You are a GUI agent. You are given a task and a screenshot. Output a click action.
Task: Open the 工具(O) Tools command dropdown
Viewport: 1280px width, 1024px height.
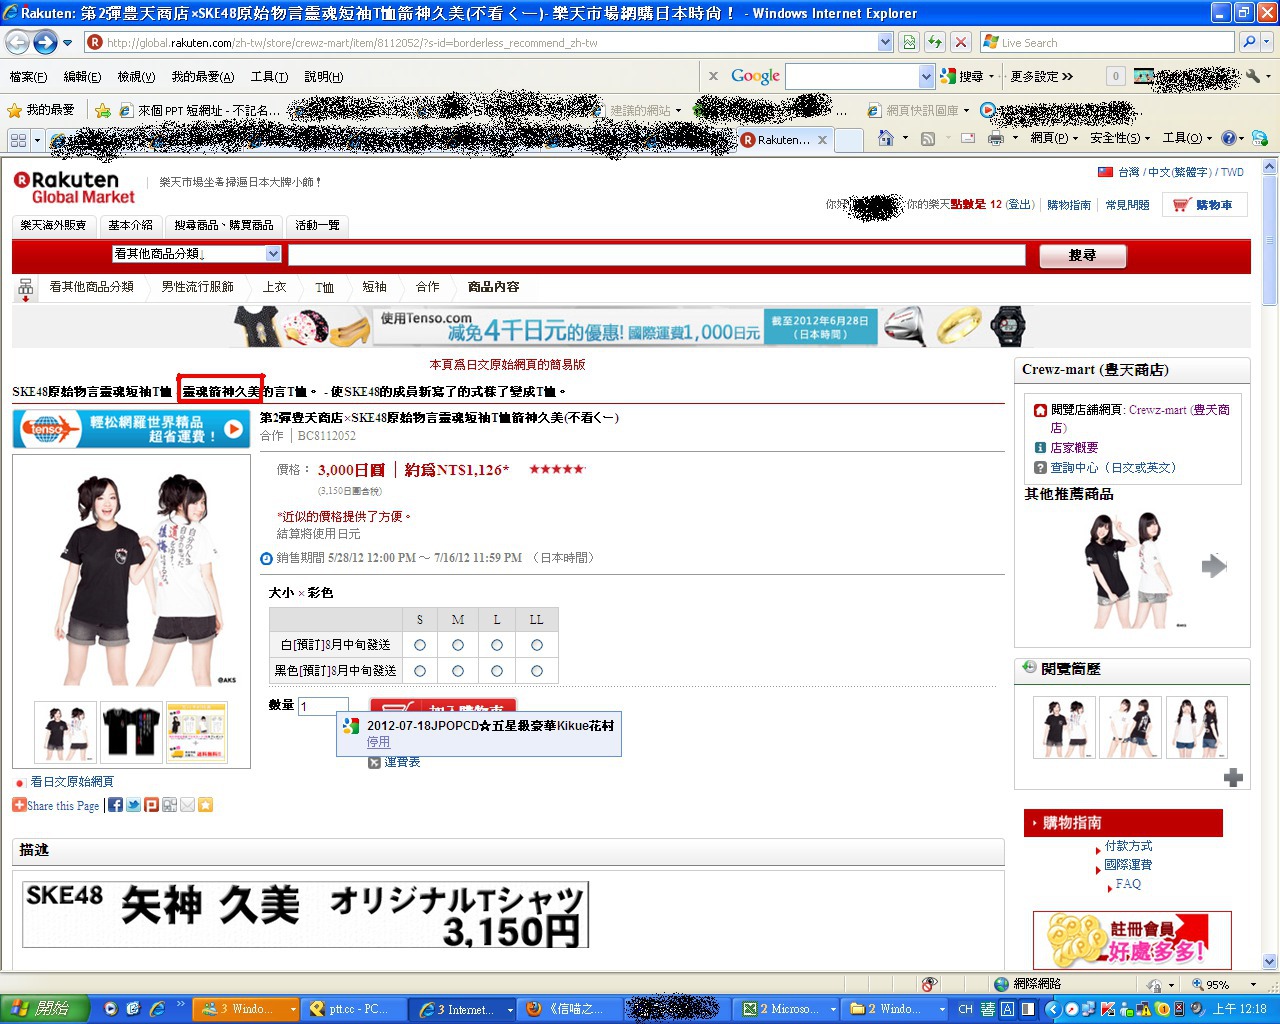1187,138
